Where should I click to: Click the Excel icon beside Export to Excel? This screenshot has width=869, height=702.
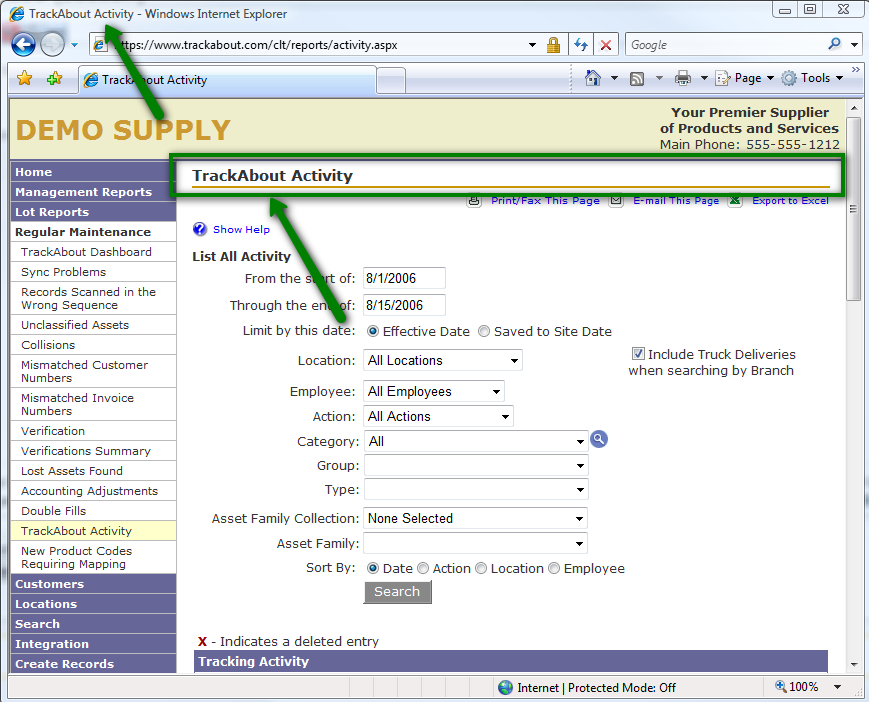pyautogui.click(x=735, y=200)
